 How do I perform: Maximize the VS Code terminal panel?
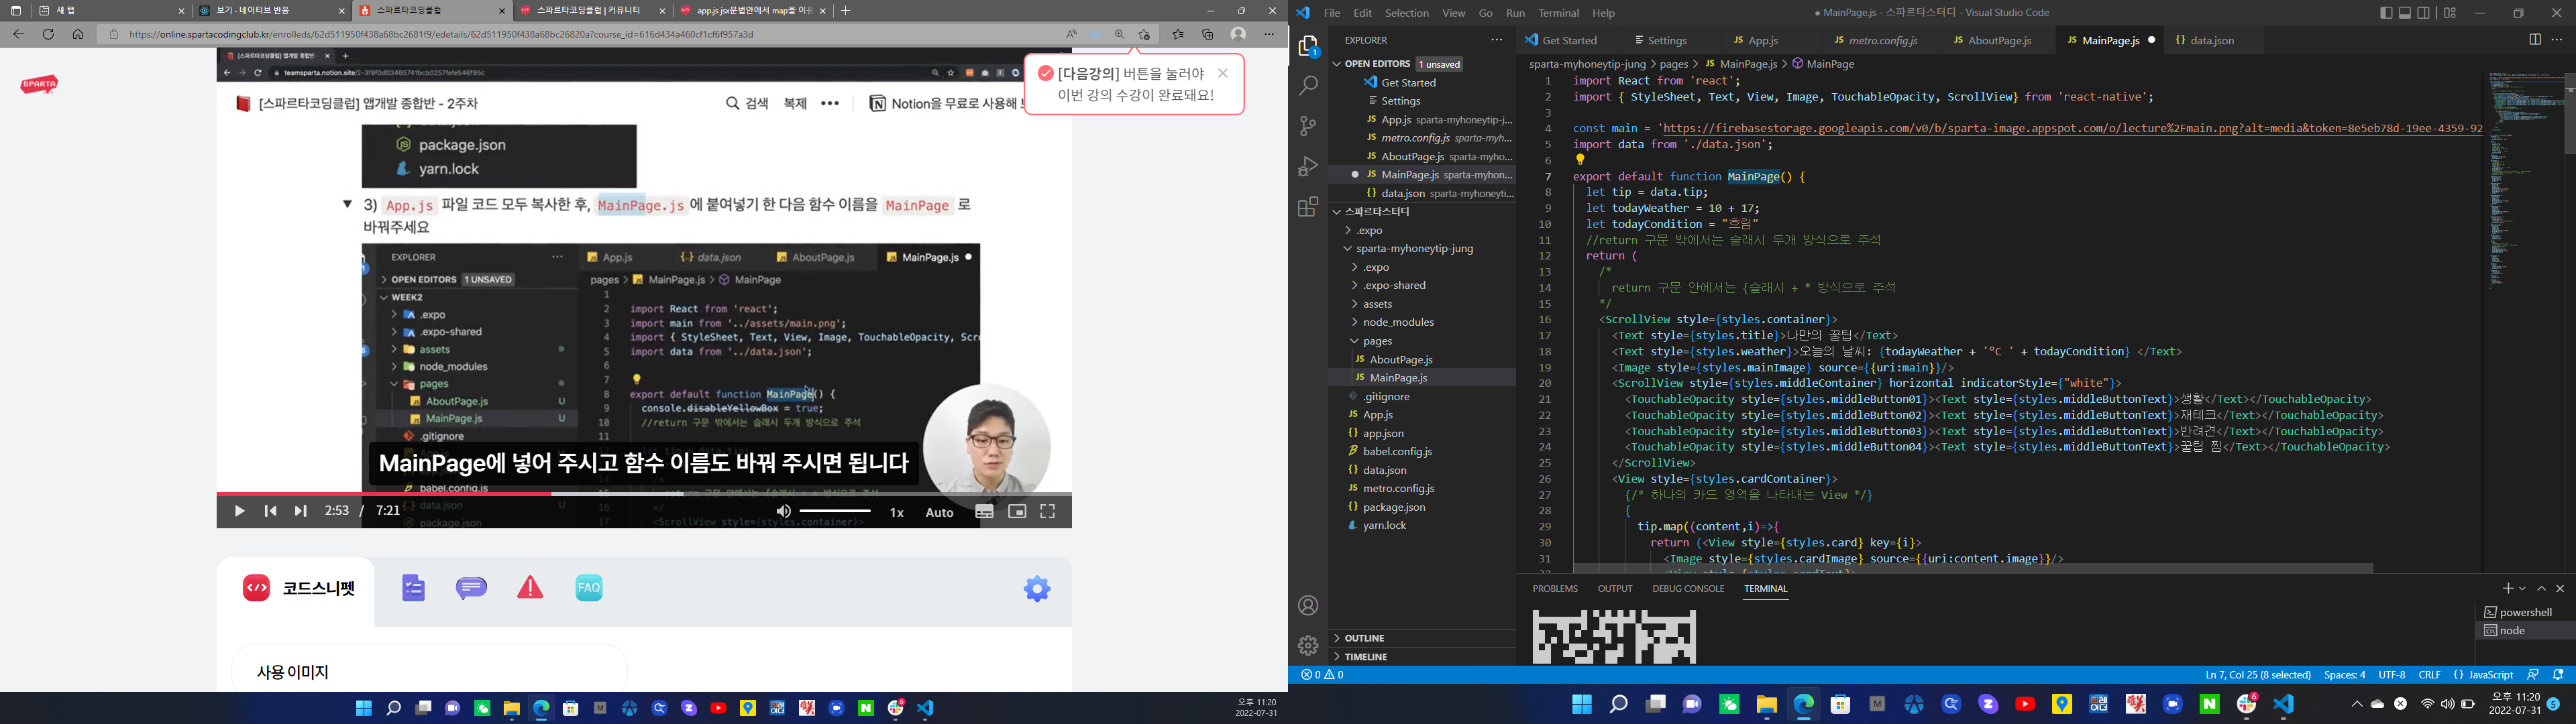point(2542,589)
